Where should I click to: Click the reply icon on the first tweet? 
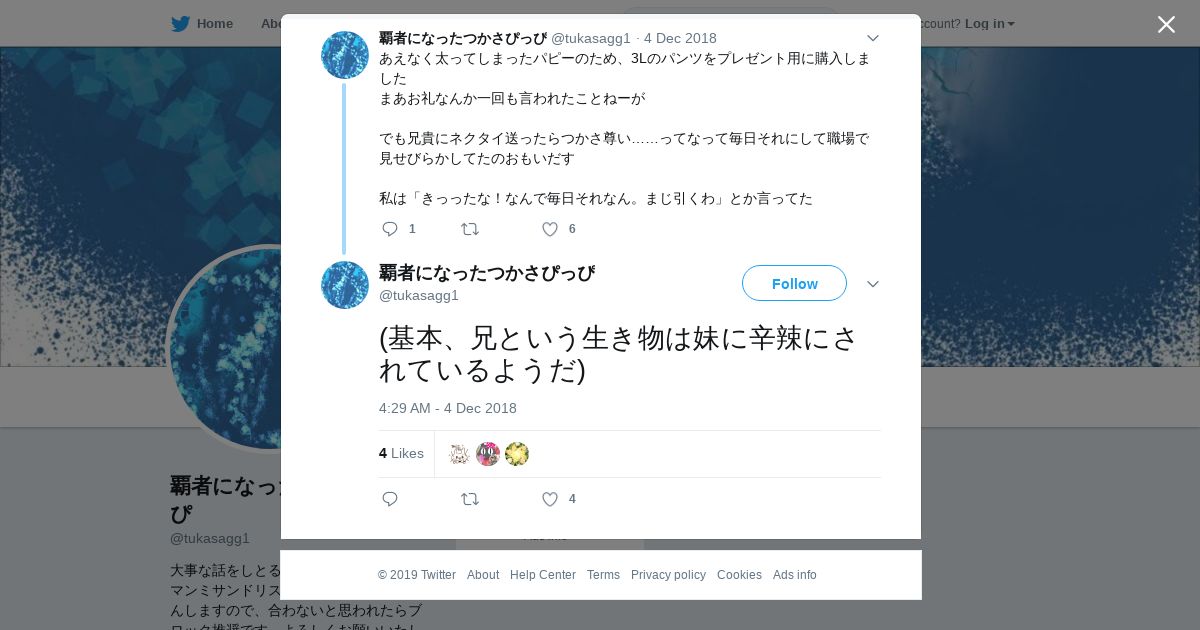pyautogui.click(x=390, y=229)
